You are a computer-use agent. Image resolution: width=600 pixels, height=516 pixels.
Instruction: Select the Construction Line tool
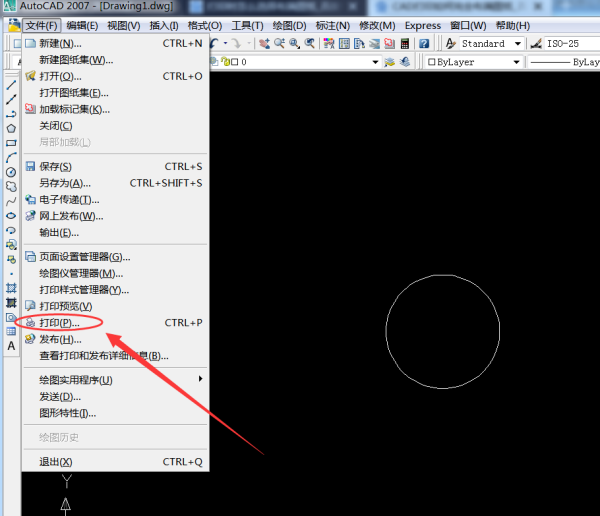click(x=11, y=100)
